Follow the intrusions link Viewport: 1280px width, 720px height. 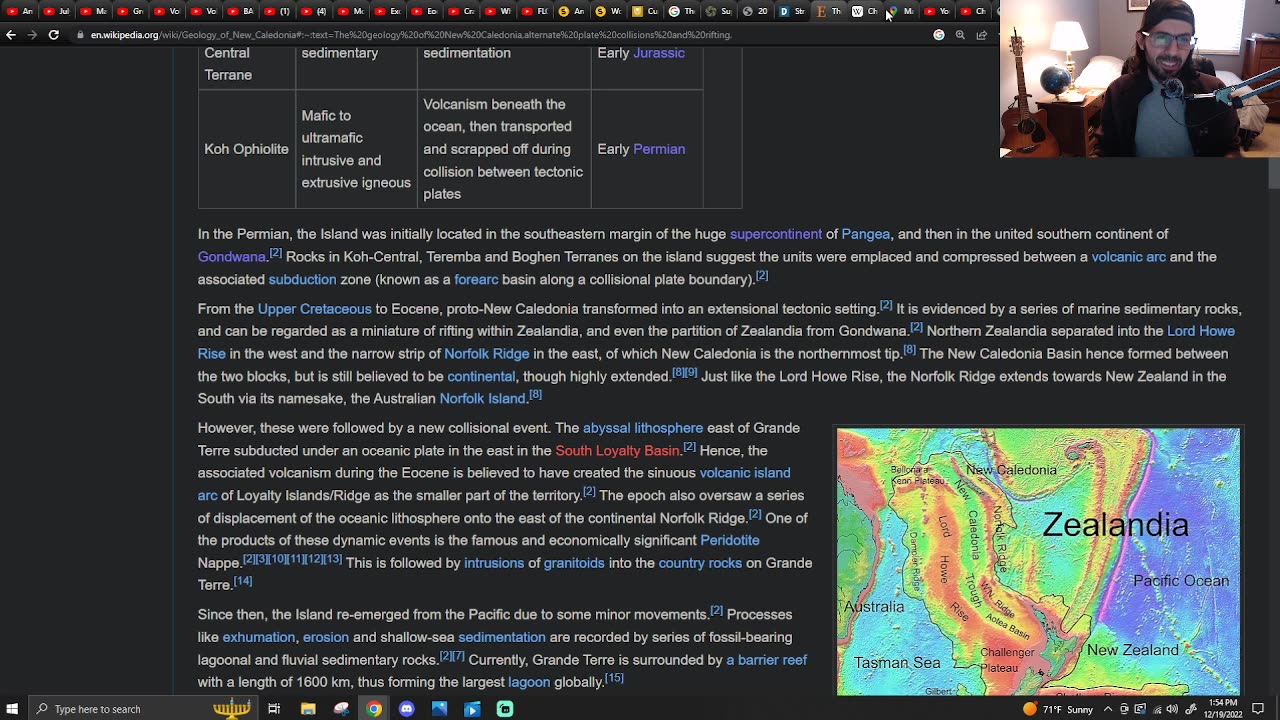pyautogui.click(x=493, y=563)
